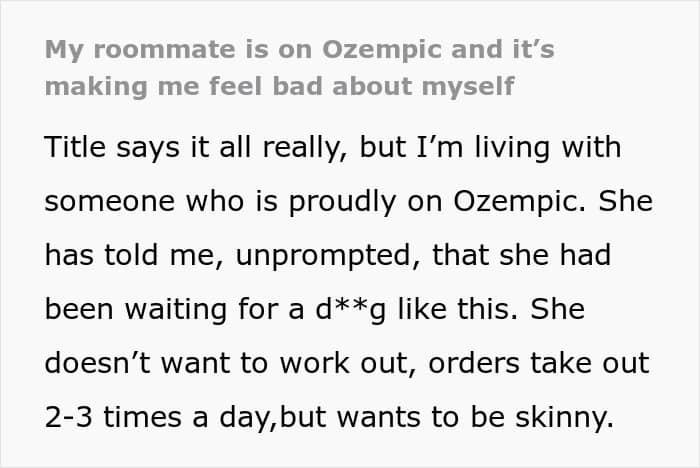Click the word 'myself' in the title
This screenshot has height=468, width=700.
468,87
